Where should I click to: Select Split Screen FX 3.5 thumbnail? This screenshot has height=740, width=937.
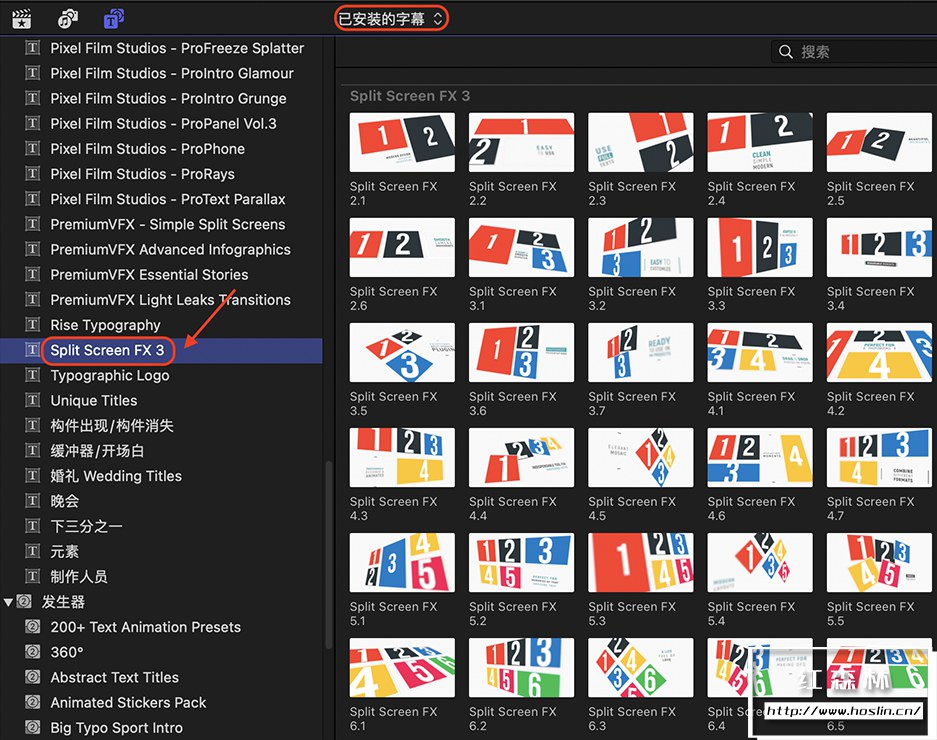402,353
